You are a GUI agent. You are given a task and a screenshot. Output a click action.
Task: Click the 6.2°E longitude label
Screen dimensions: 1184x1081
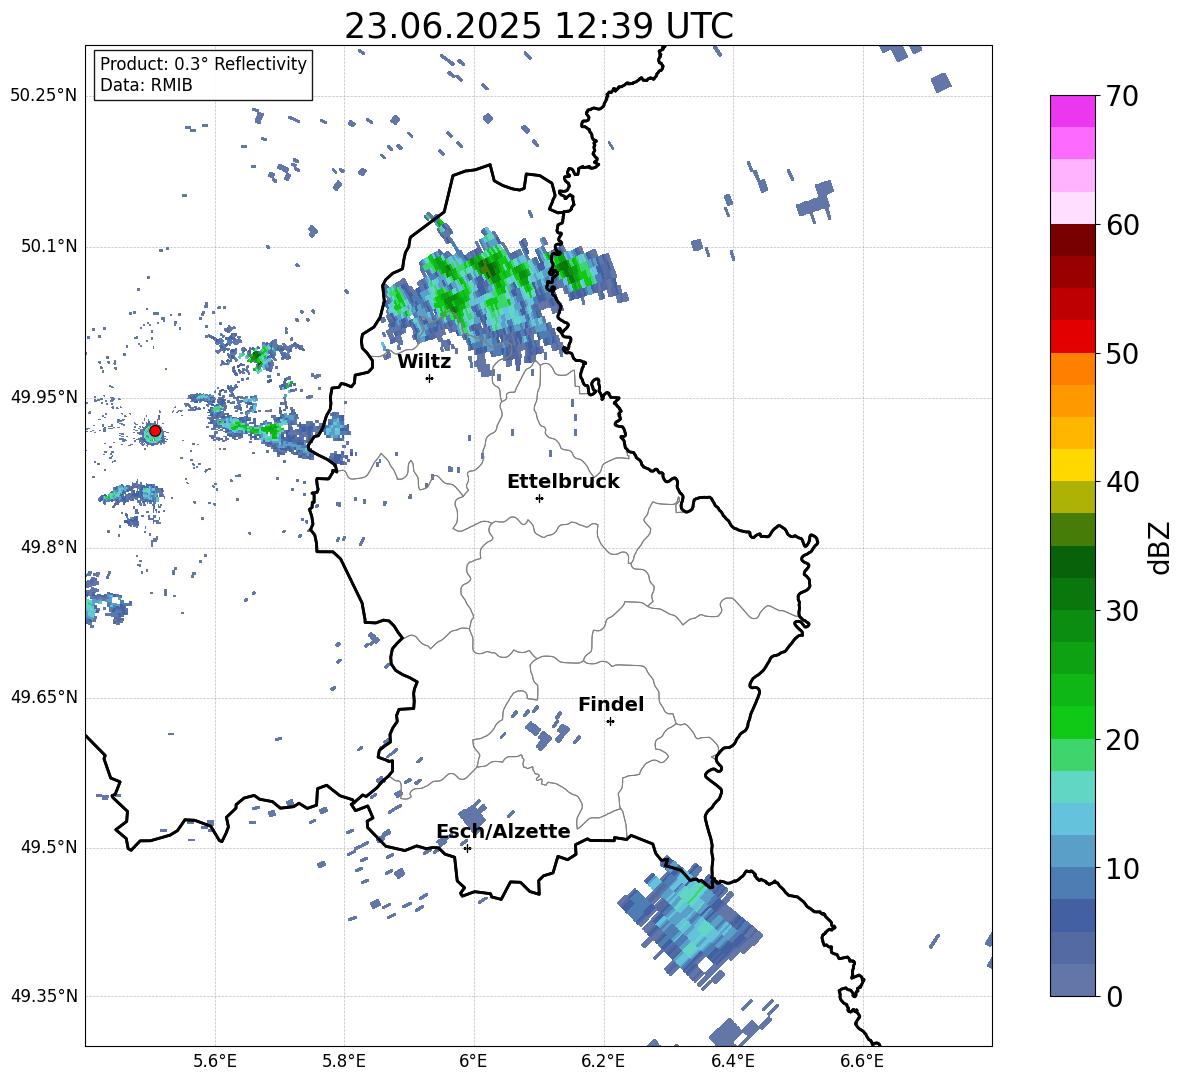[x=603, y=1061]
